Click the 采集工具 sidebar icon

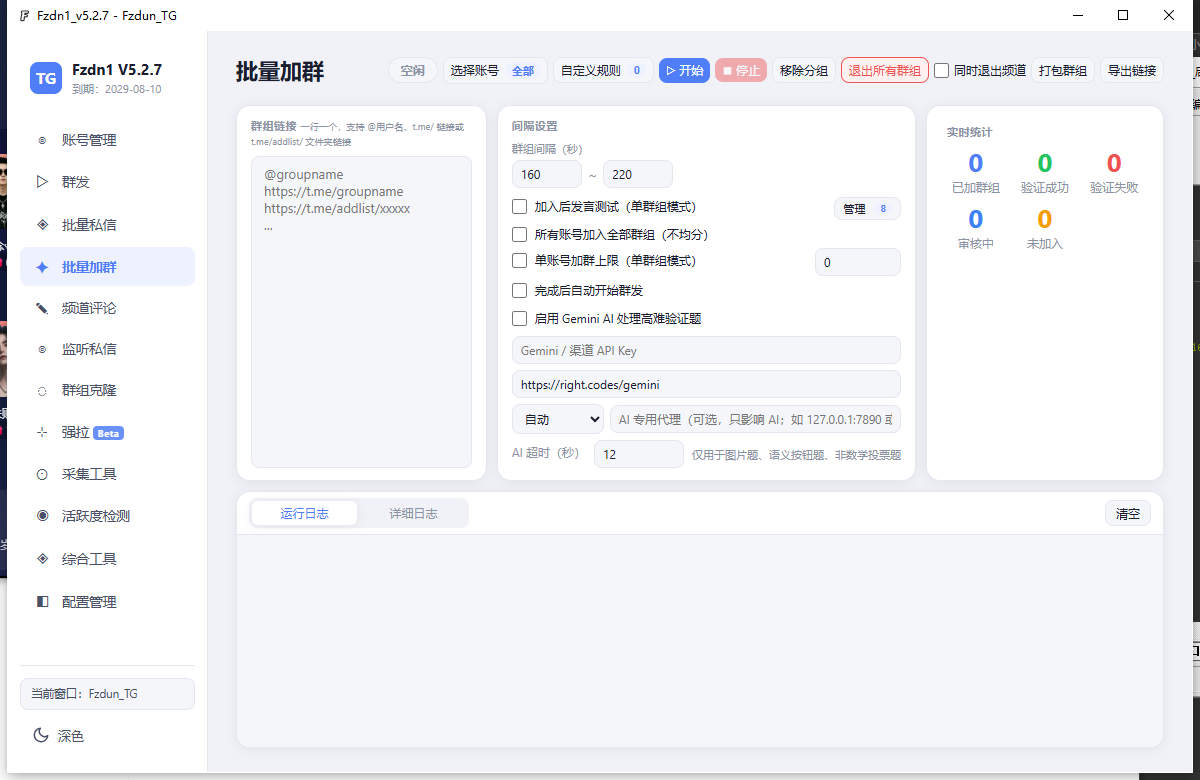[42, 474]
